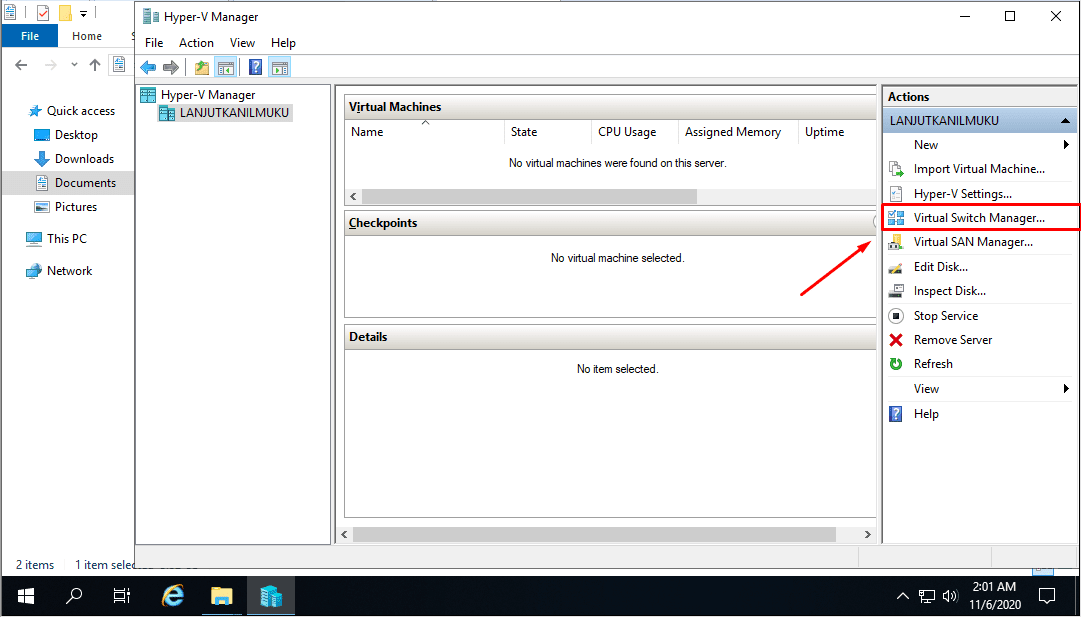The width and height of the screenshot is (1081, 617).
Task: Open the View menu
Action: pyautogui.click(x=242, y=43)
